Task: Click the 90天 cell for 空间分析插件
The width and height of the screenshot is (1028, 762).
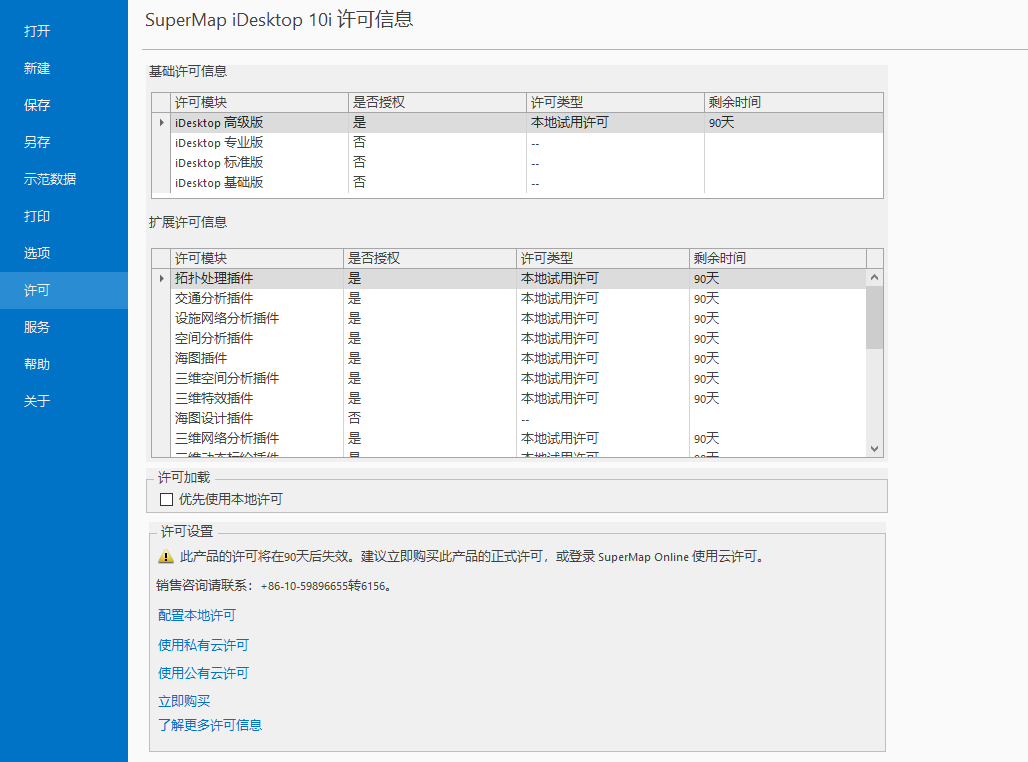Action: tap(778, 338)
